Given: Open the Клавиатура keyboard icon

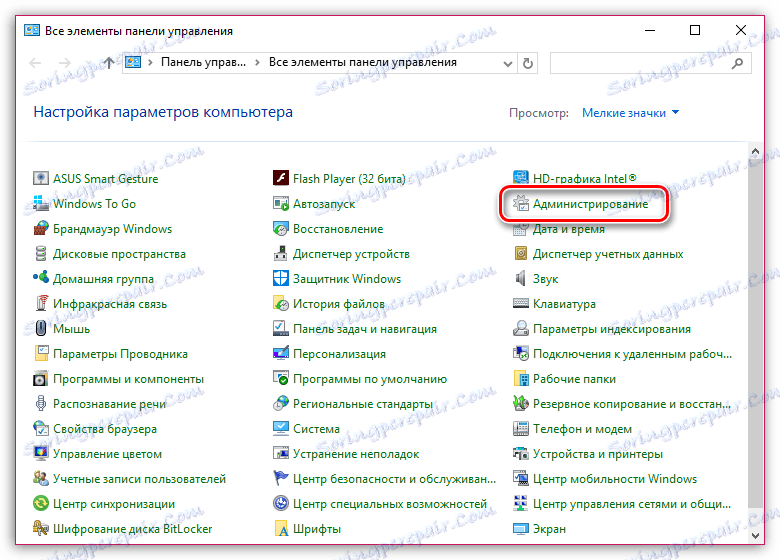Looking at the screenshot, I should pos(520,303).
